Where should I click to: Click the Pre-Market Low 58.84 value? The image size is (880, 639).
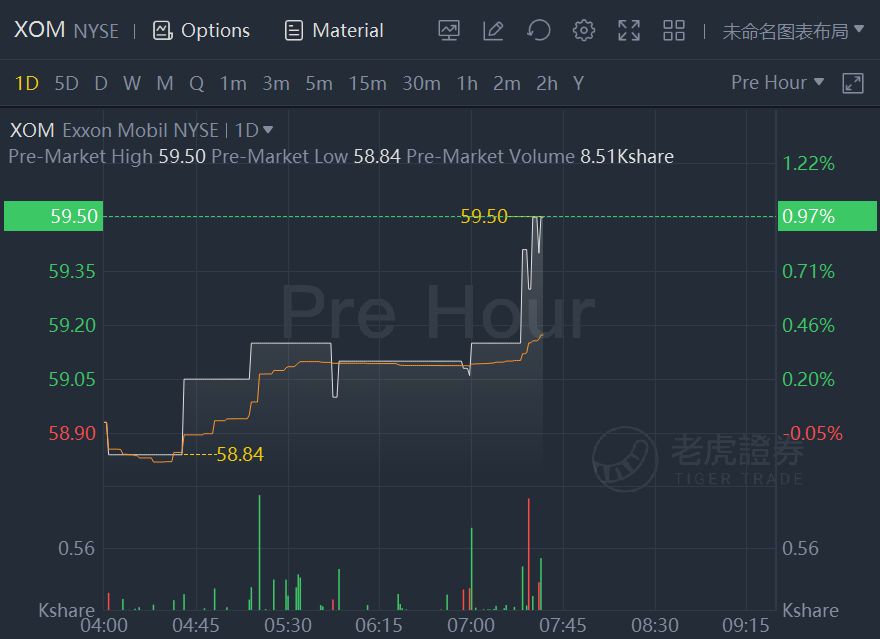(377, 157)
